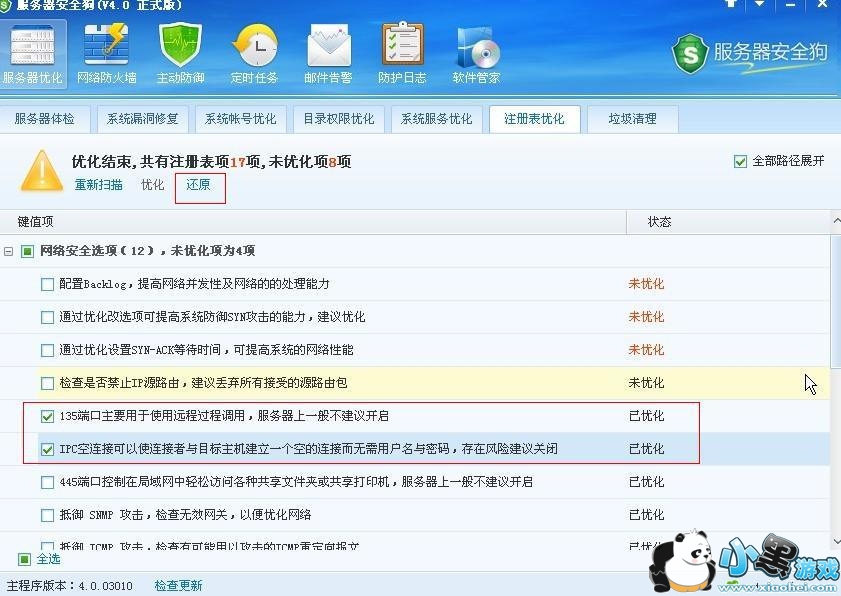Click the 未优化 status of Backlog row
Screen dimensions: 841x596
click(646, 284)
